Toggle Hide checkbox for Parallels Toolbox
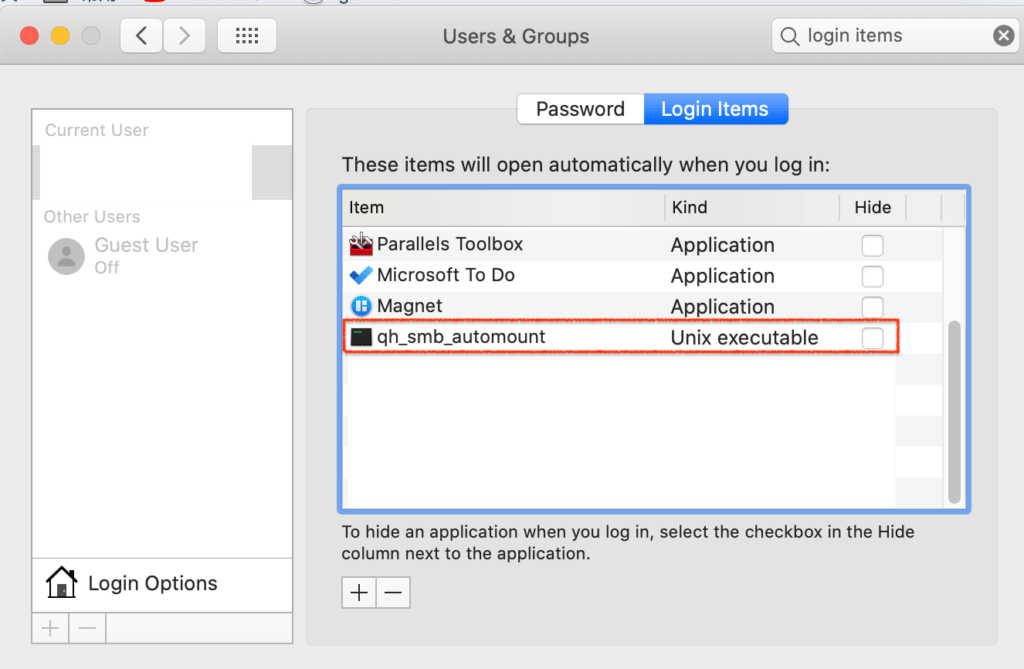Viewport: 1024px width, 669px height. point(872,245)
